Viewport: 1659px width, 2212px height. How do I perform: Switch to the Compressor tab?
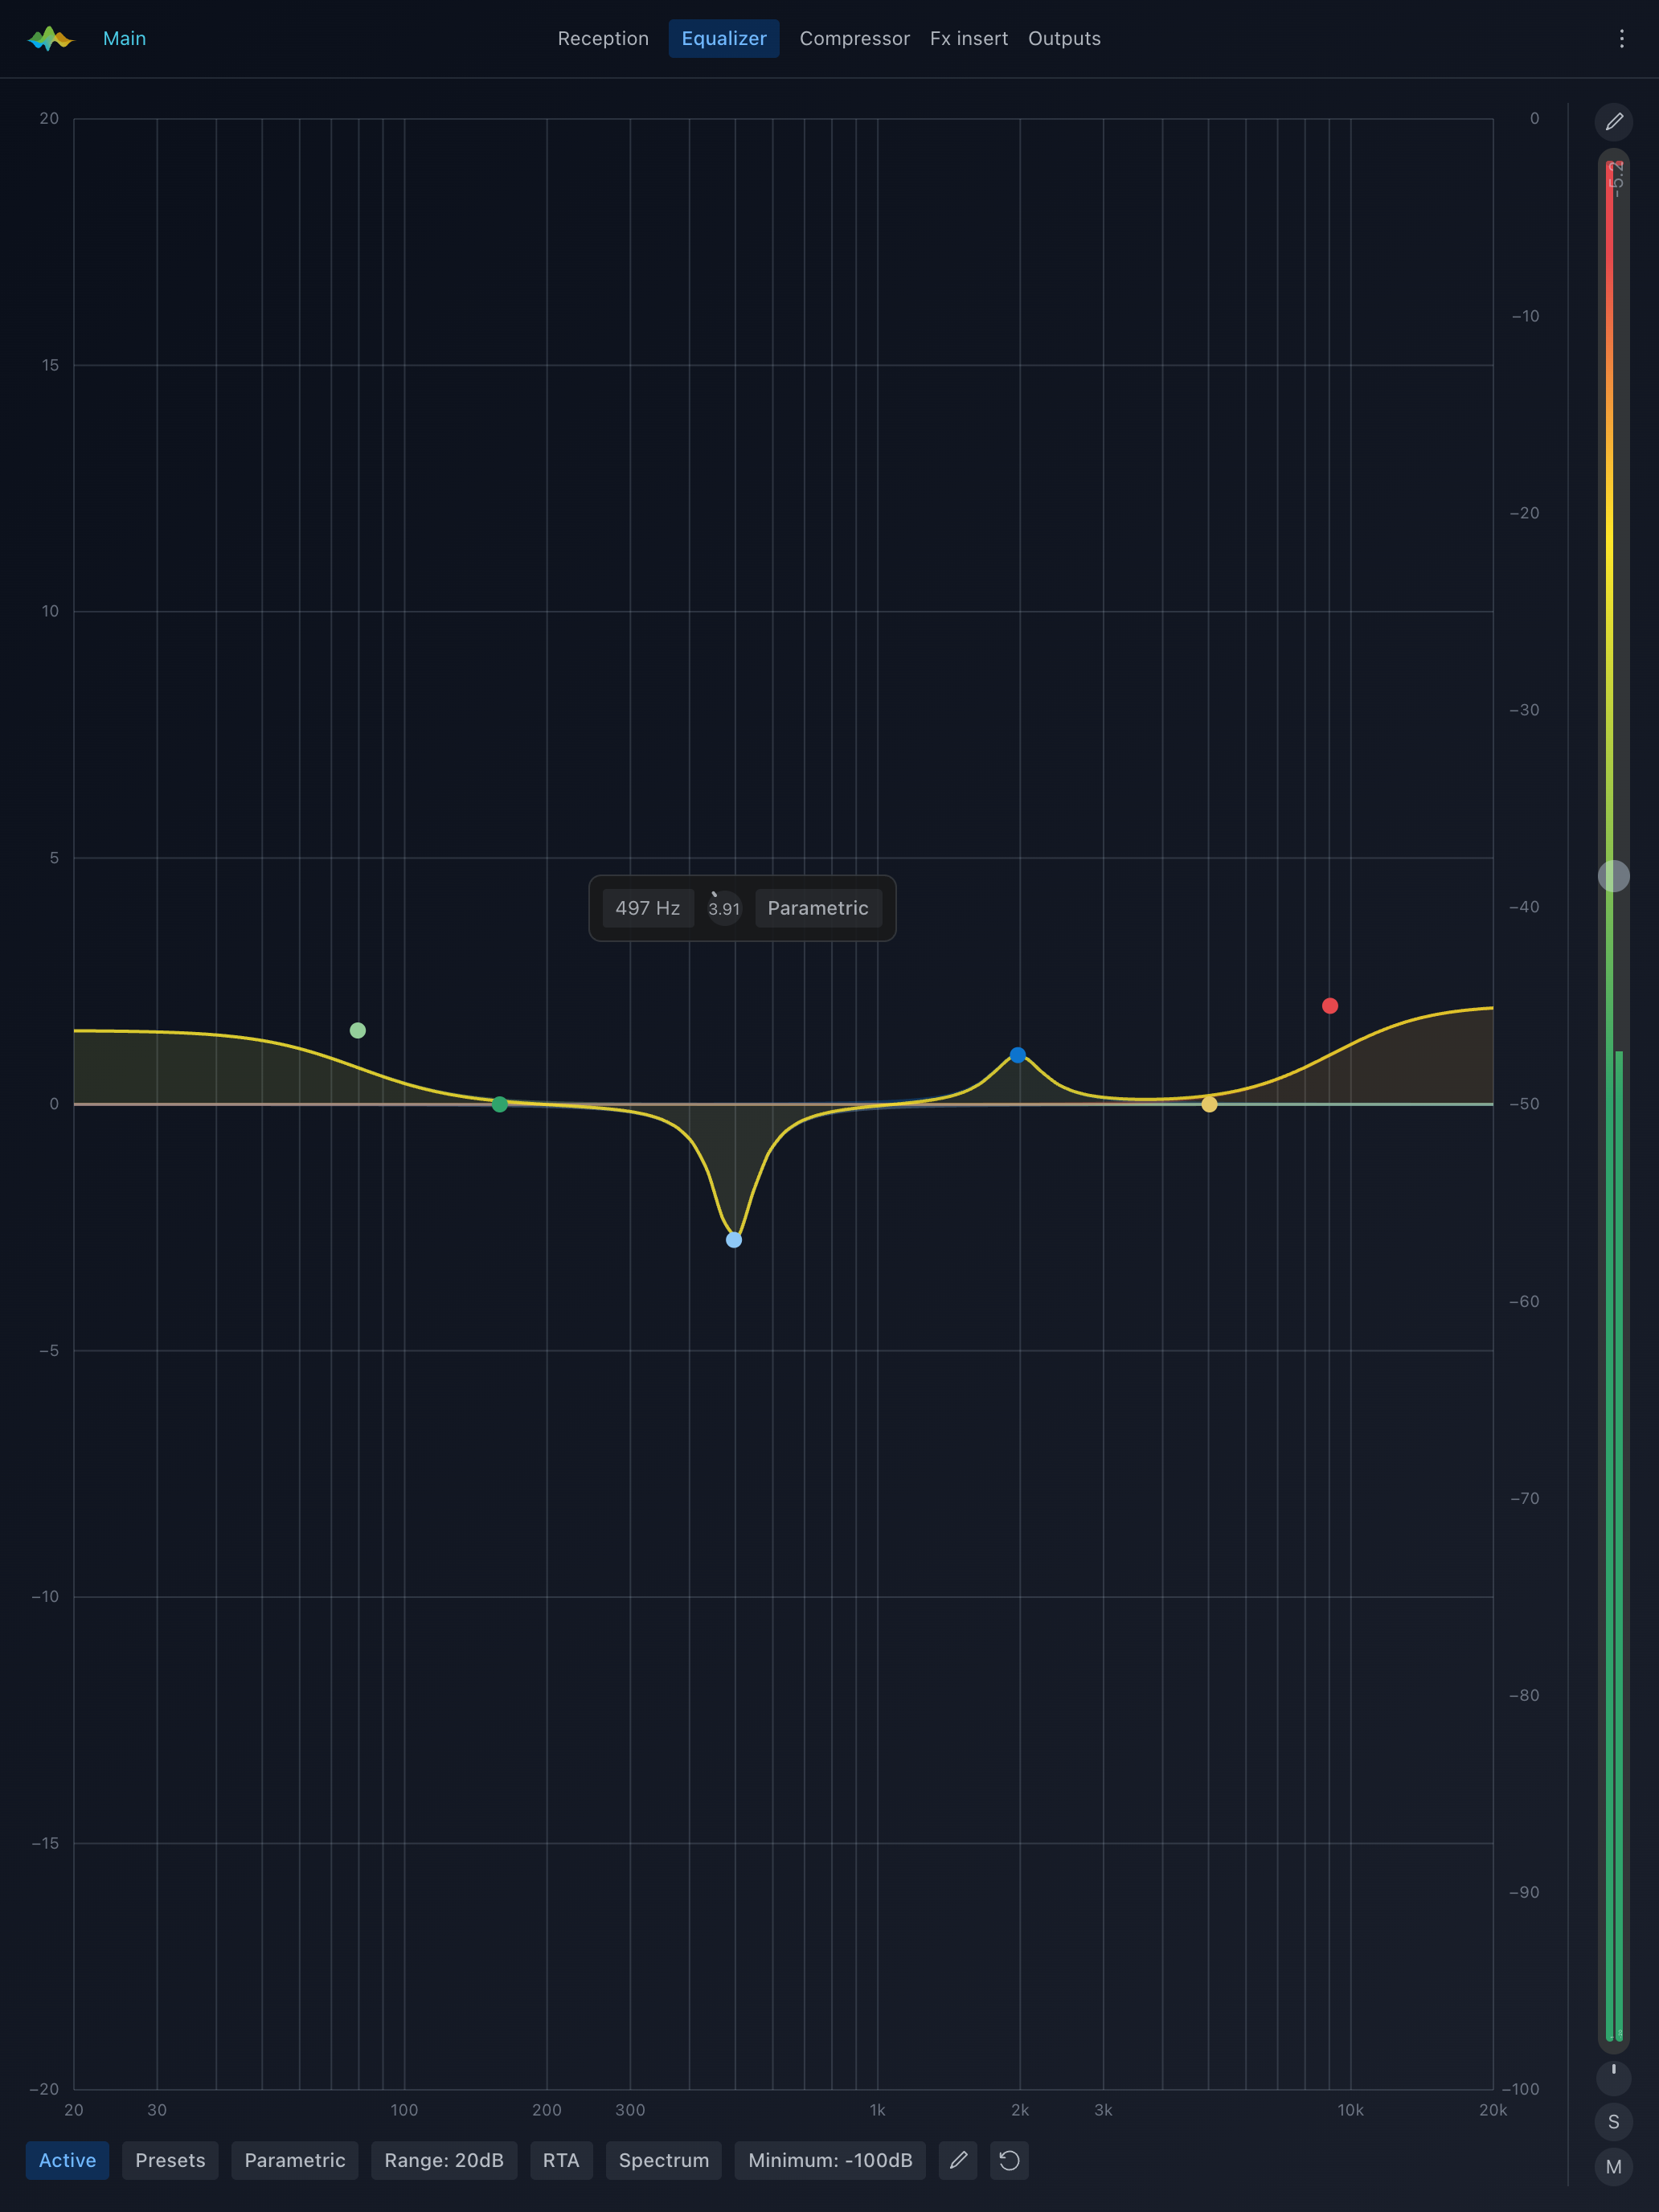coord(855,39)
